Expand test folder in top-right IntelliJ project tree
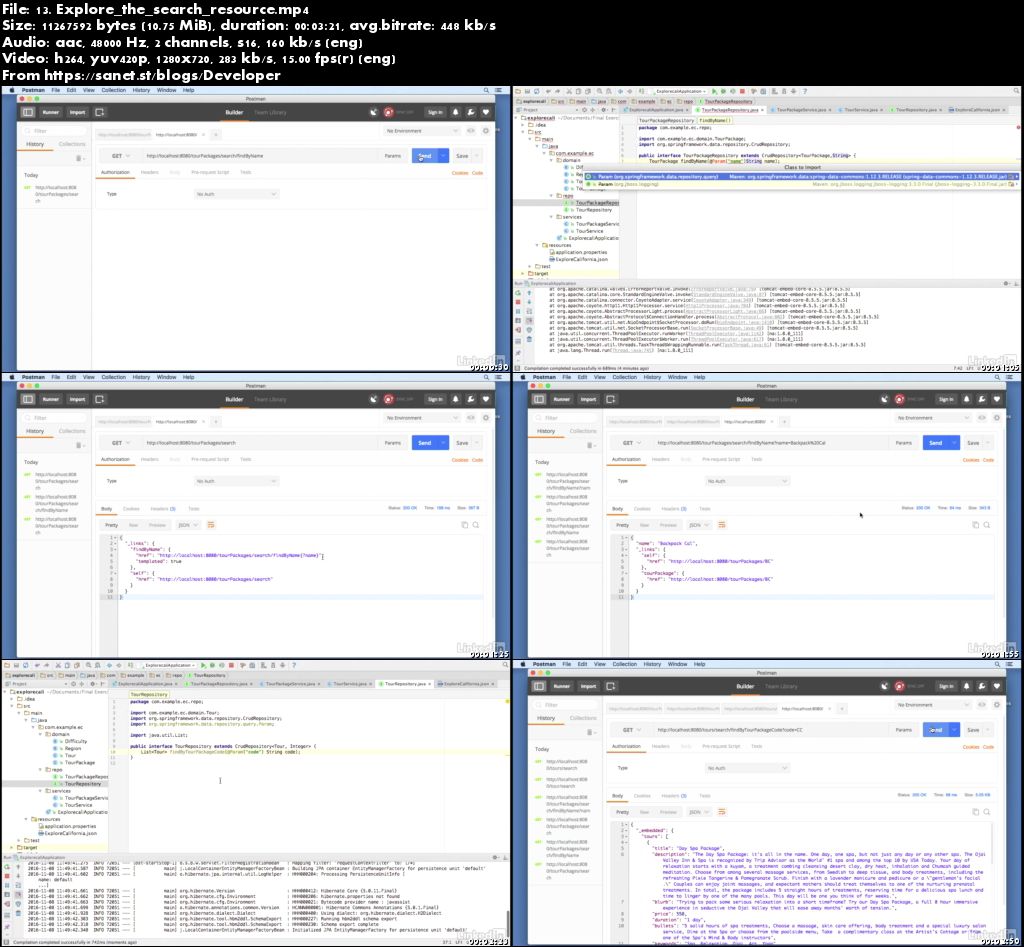Viewport: 1024px width, 947px height. (531, 266)
